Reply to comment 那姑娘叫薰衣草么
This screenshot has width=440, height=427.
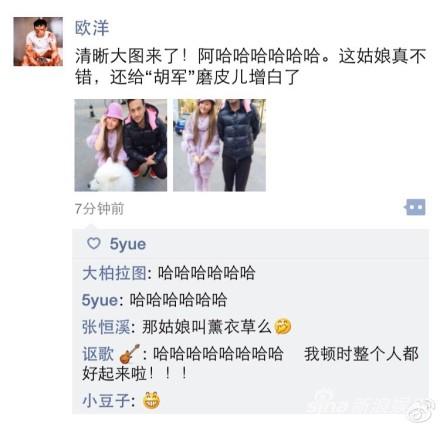pos(207,327)
